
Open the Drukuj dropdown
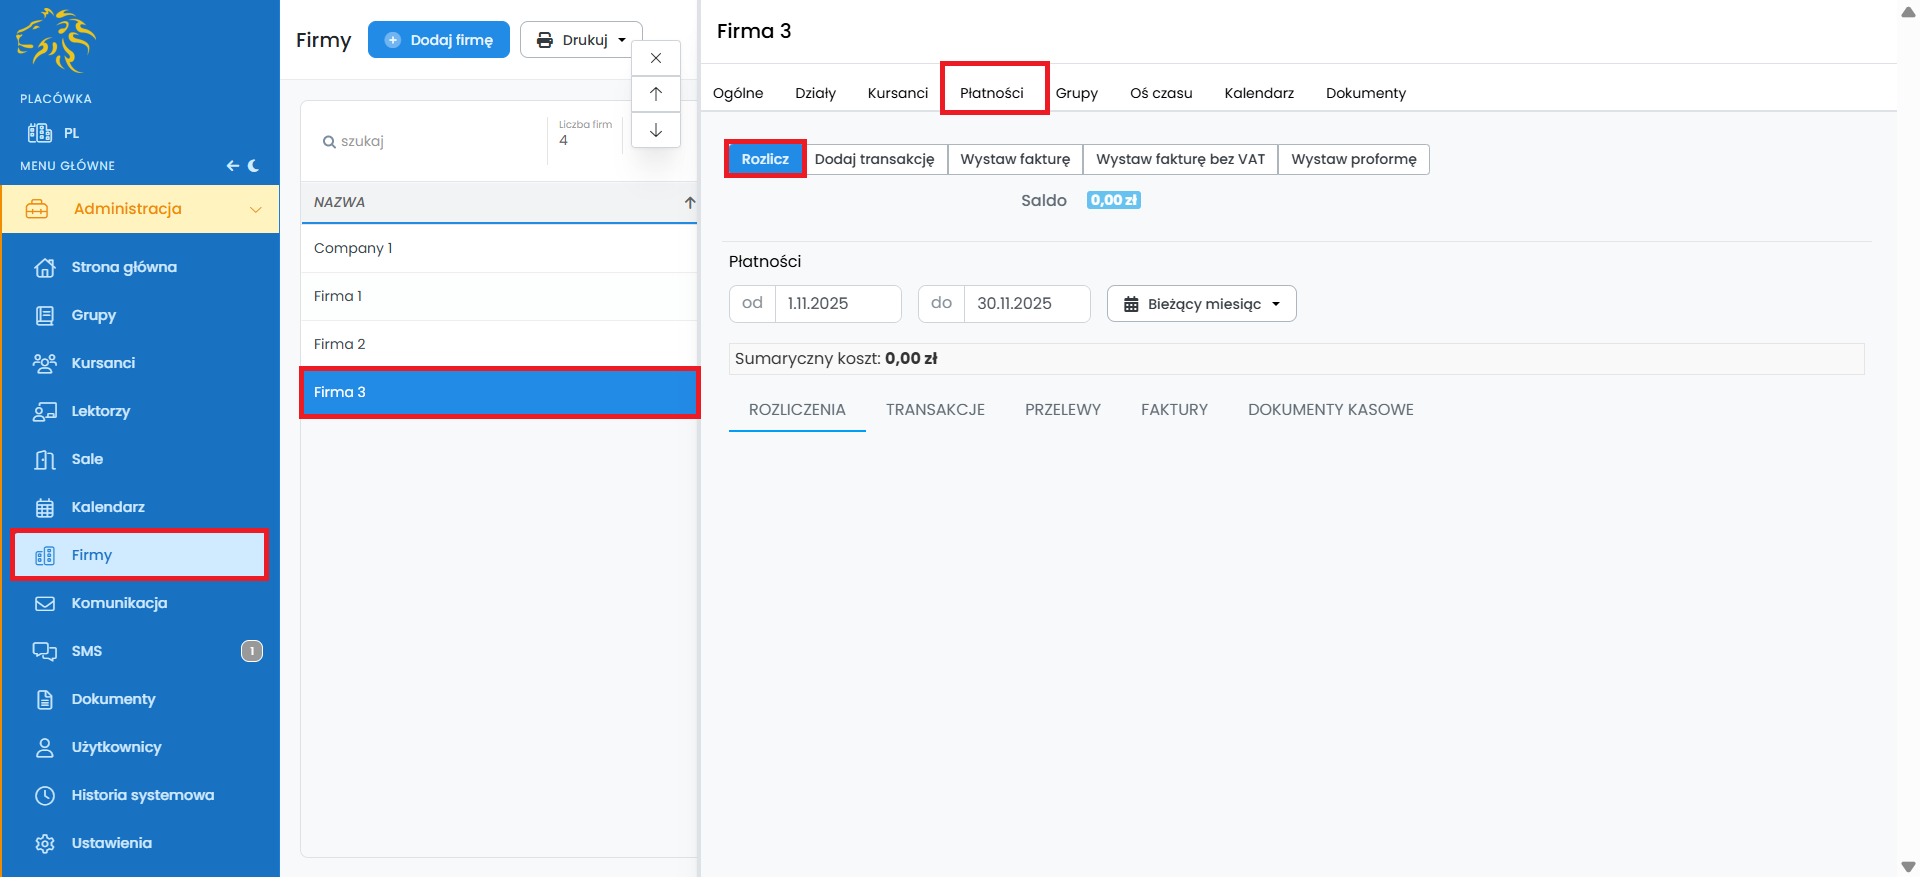581,40
